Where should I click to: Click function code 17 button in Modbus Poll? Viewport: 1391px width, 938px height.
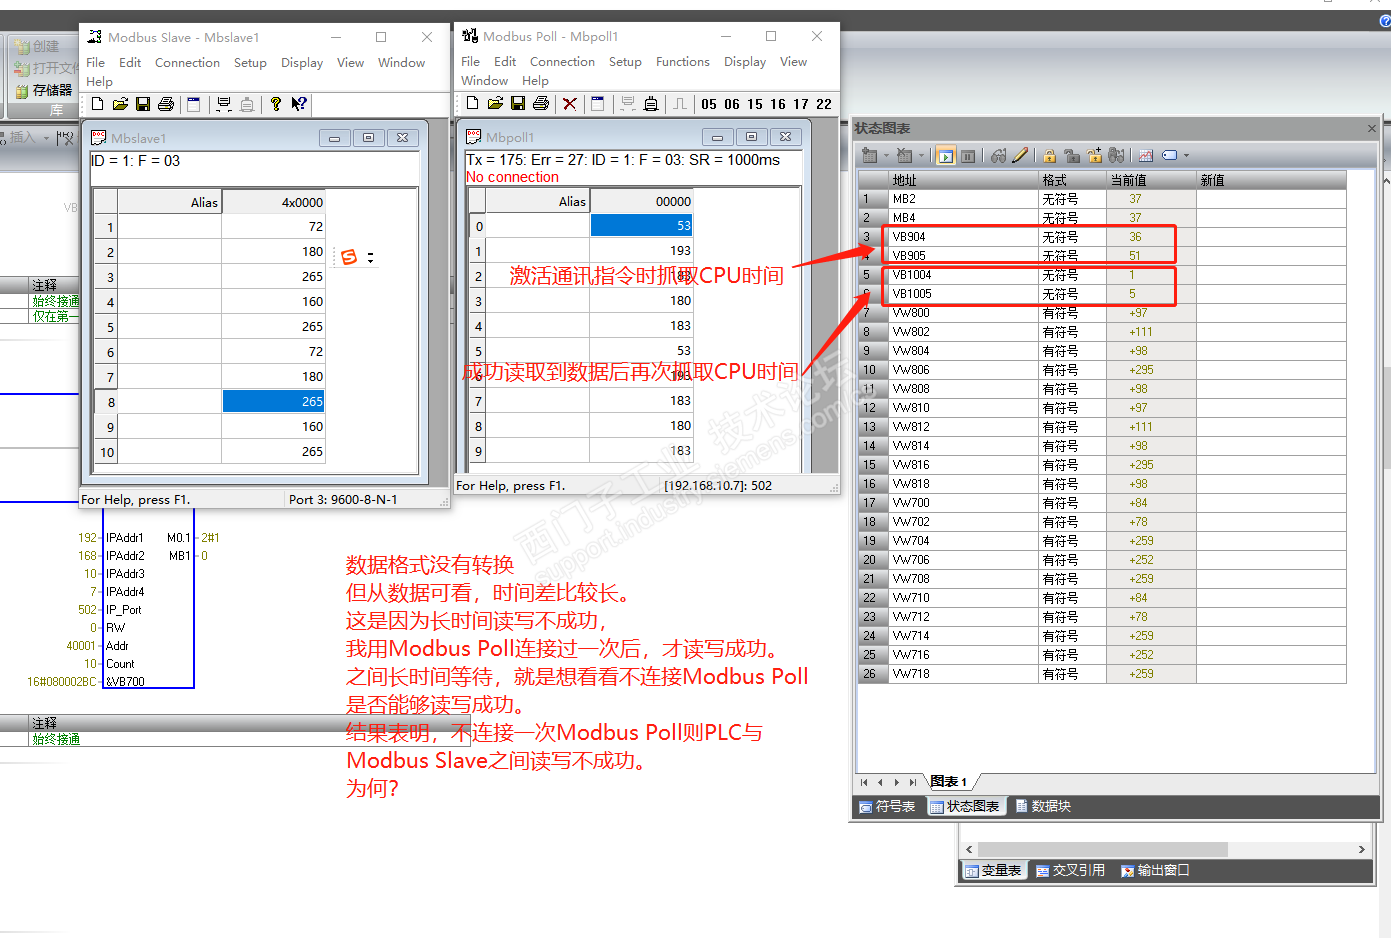coord(801,104)
